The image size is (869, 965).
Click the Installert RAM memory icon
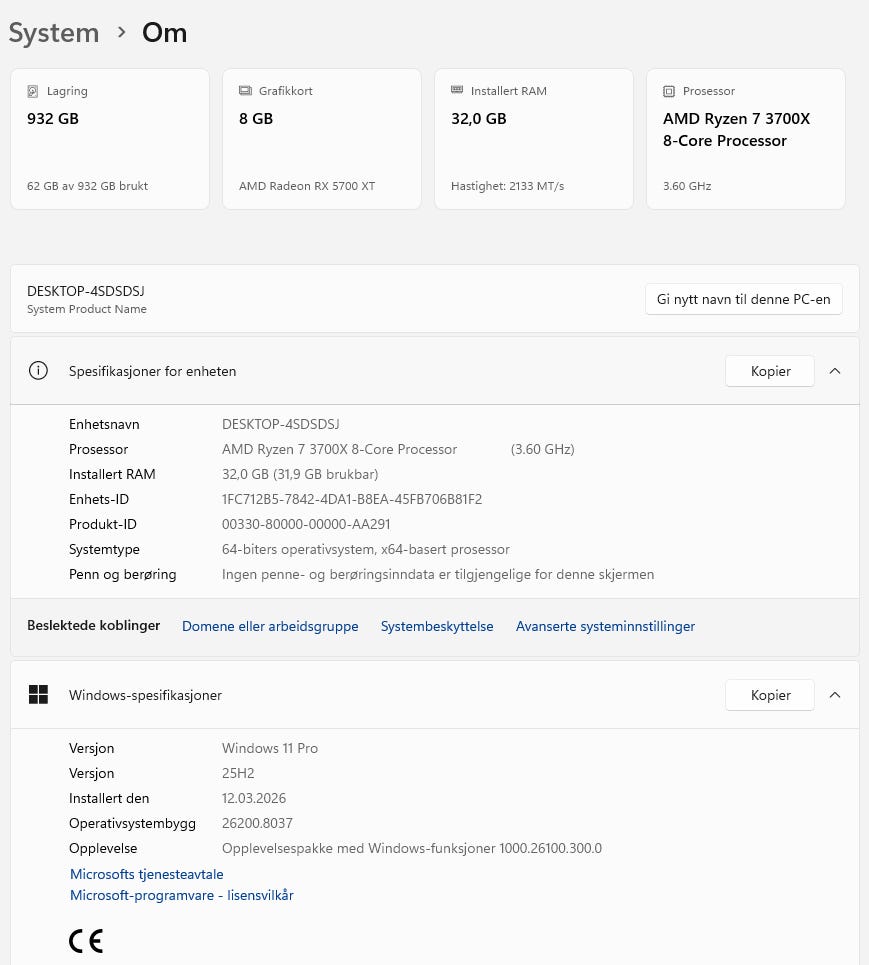[457, 90]
